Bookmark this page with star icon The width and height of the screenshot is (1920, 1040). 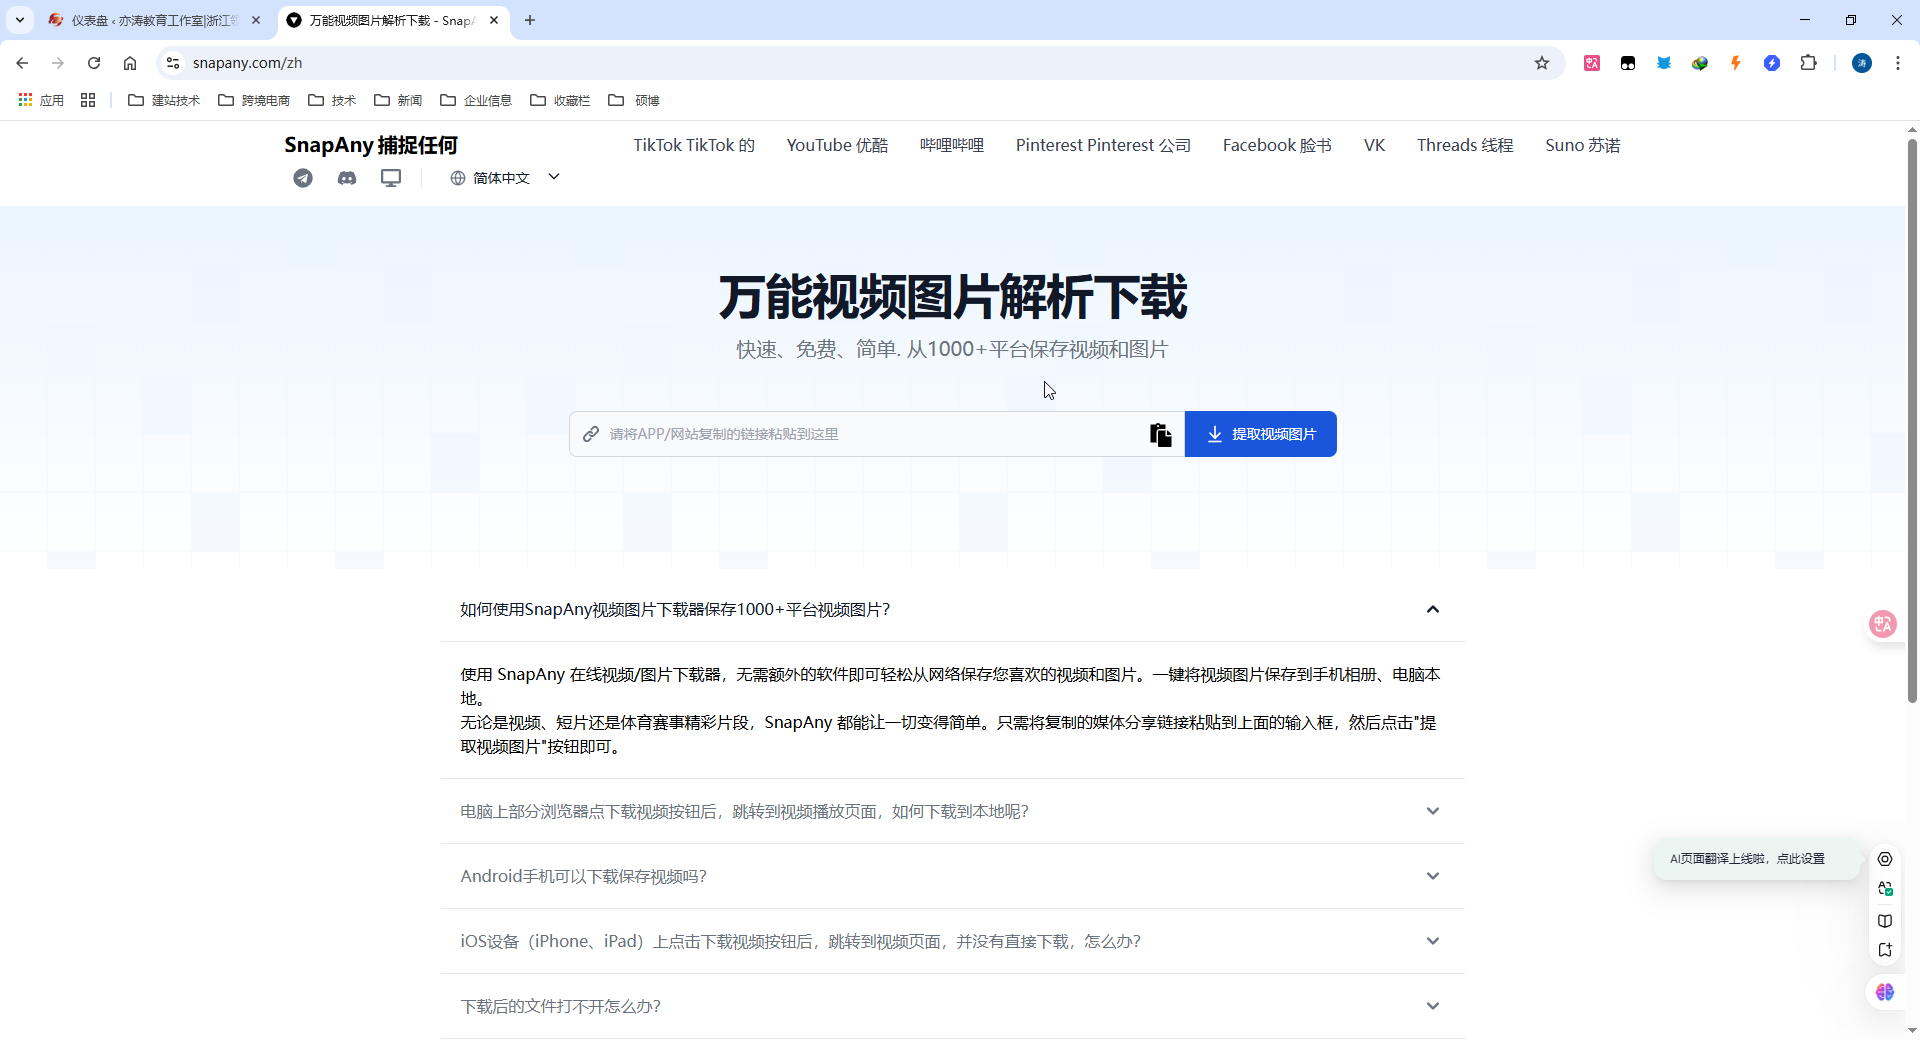(1542, 63)
